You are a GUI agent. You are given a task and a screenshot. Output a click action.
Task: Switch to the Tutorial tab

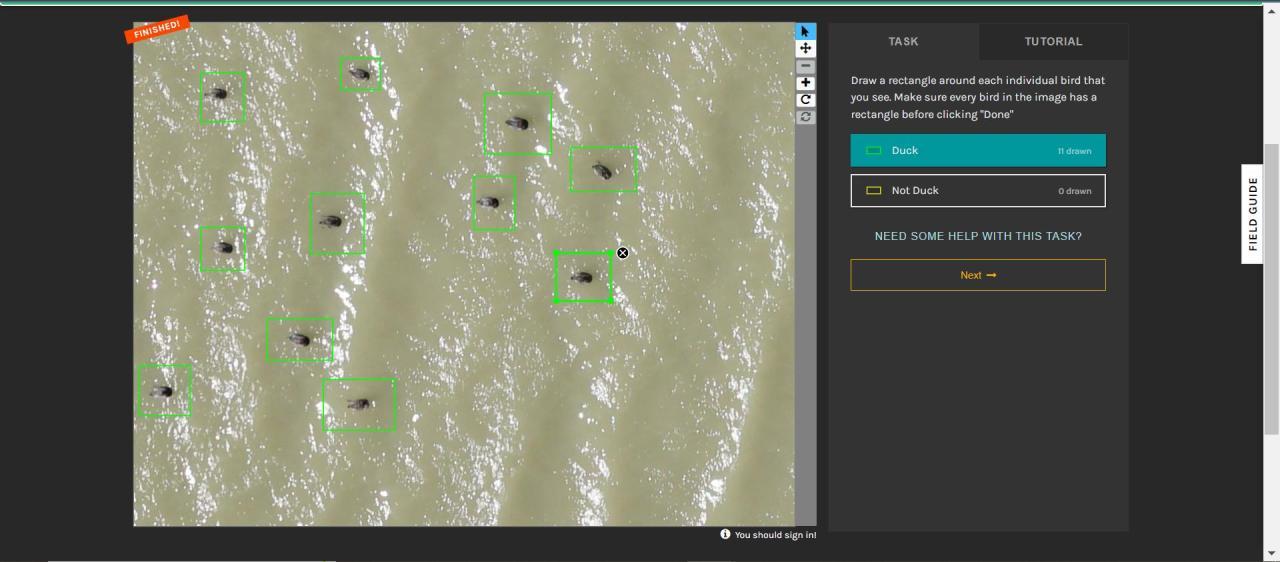[1053, 42]
